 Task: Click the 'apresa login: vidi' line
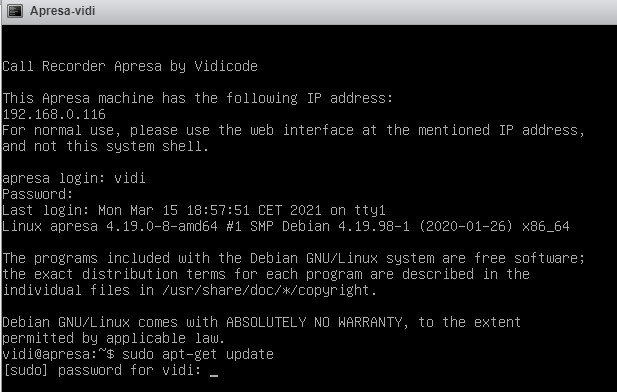[x=74, y=178]
